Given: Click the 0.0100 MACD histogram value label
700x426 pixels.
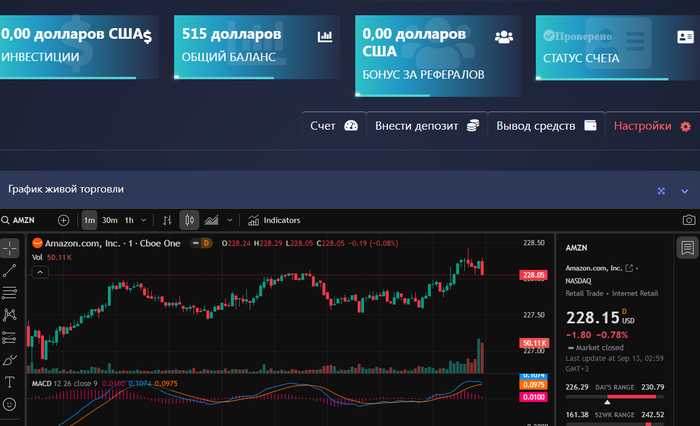Looking at the screenshot, I should coord(533,397).
